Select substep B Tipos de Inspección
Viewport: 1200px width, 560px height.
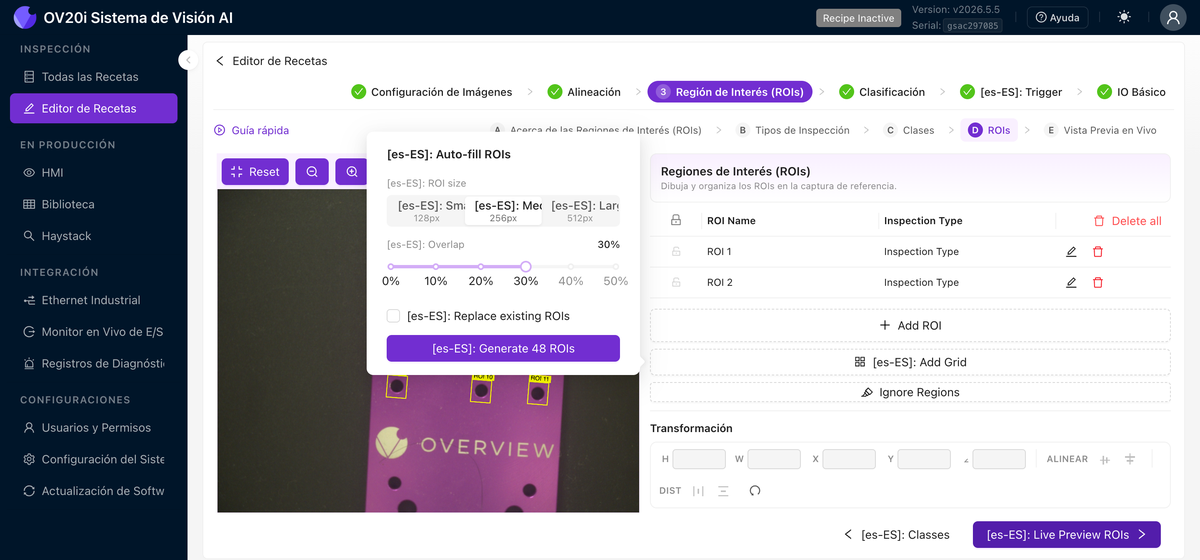[793, 130]
